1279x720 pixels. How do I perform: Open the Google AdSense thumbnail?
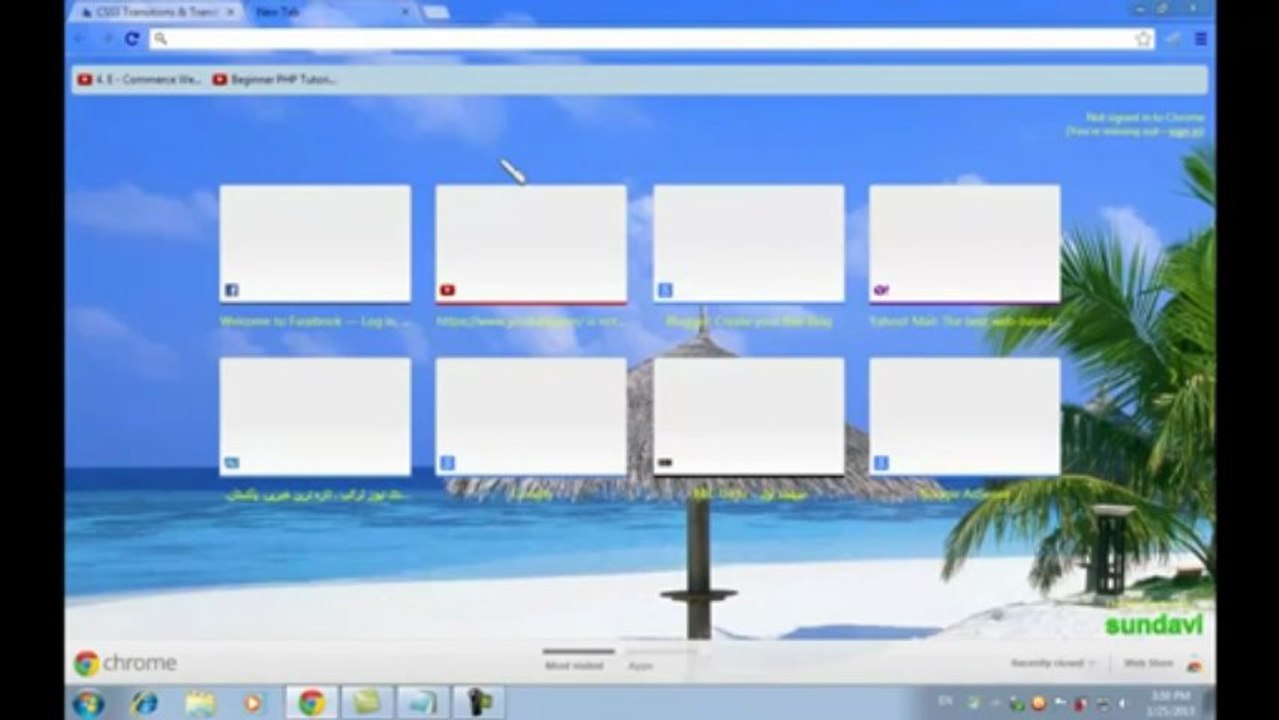click(964, 417)
